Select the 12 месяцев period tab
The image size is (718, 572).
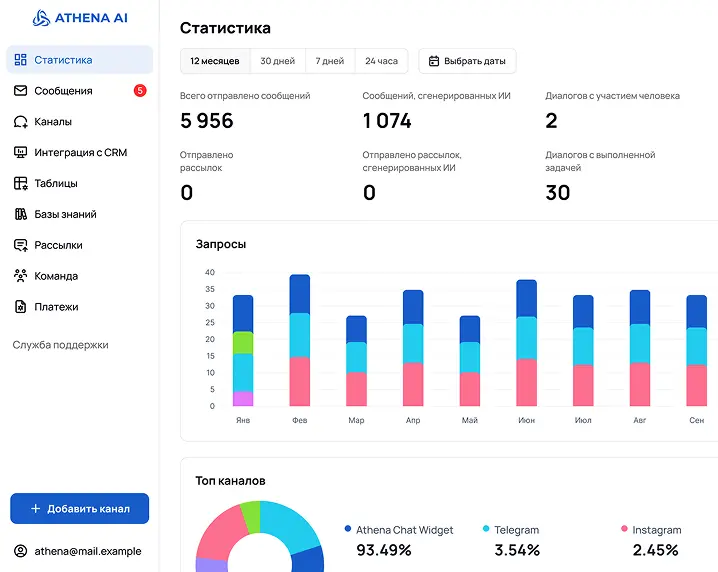coord(215,61)
